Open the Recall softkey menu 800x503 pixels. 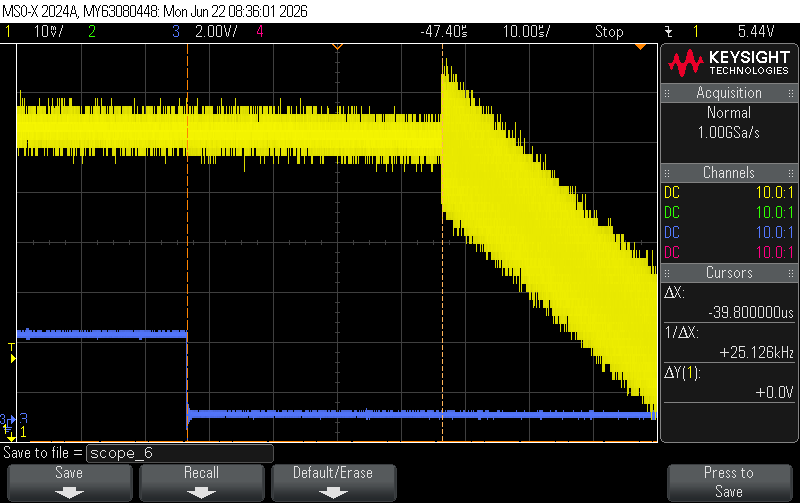pos(202,482)
